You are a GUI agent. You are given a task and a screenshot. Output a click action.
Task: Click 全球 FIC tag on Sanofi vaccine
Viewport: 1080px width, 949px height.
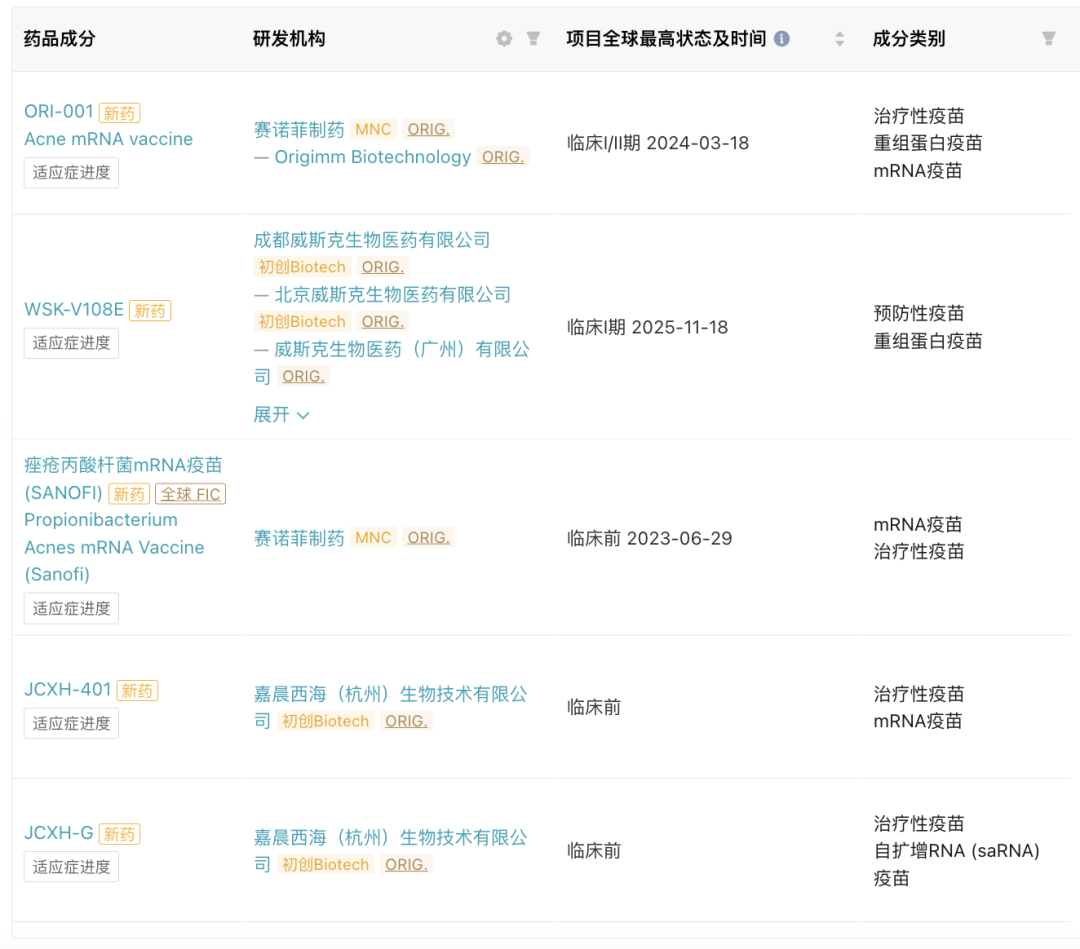191,494
